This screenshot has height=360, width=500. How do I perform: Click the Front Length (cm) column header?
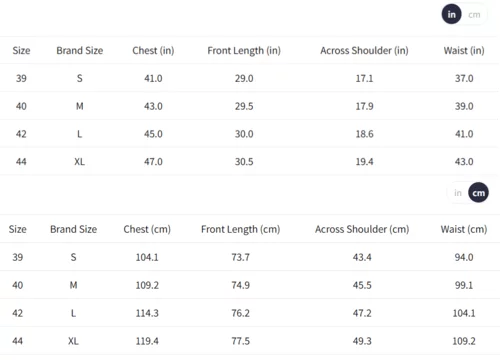tap(240, 229)
